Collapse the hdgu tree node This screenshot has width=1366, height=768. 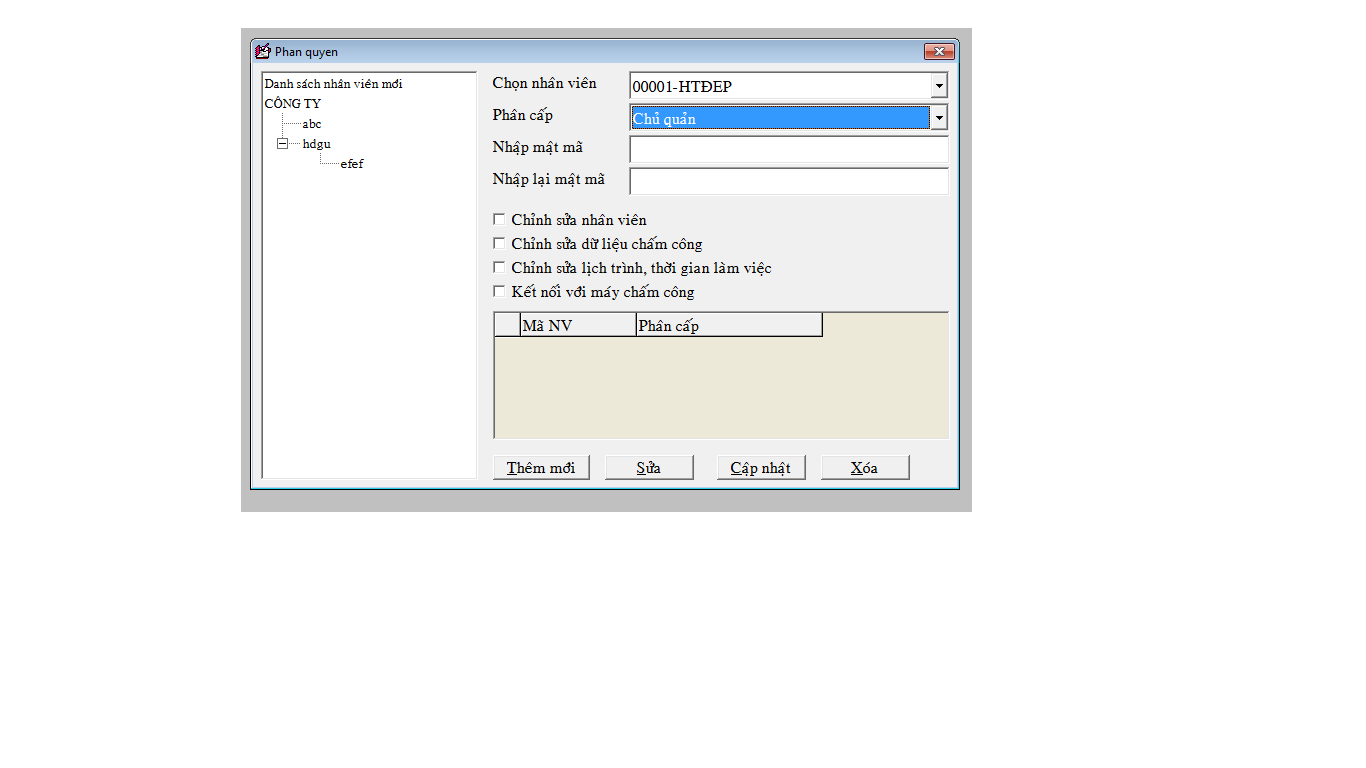pos(283,144)
